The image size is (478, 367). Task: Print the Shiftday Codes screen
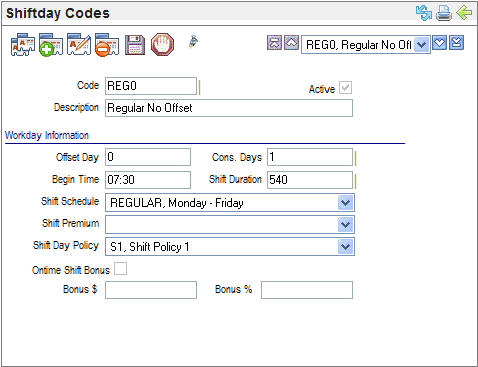[444, 13]
